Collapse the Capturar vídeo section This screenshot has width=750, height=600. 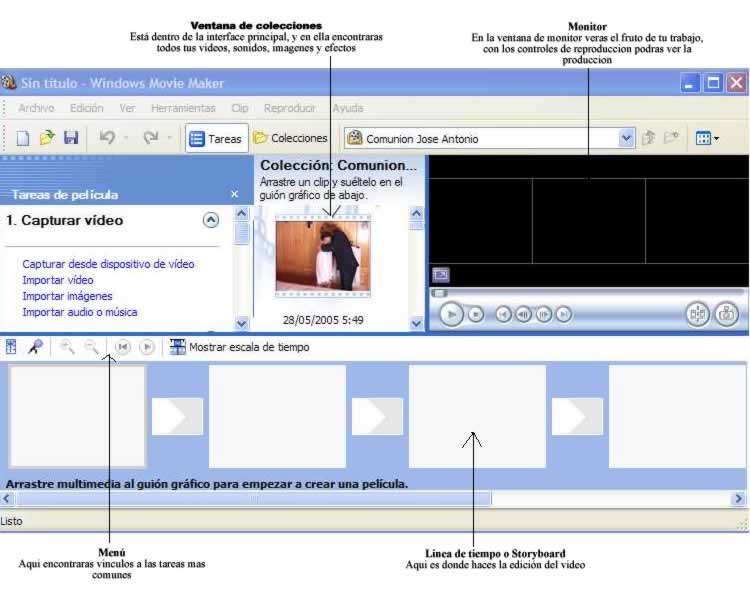pos(211,220)
